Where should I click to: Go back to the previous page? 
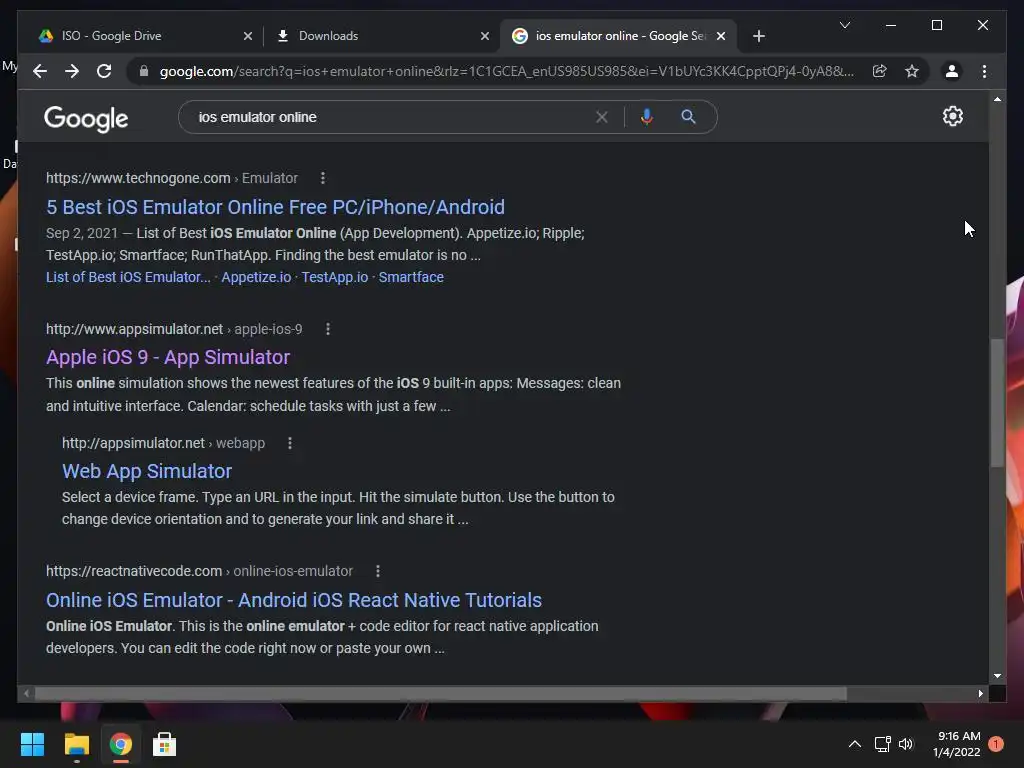40,71
